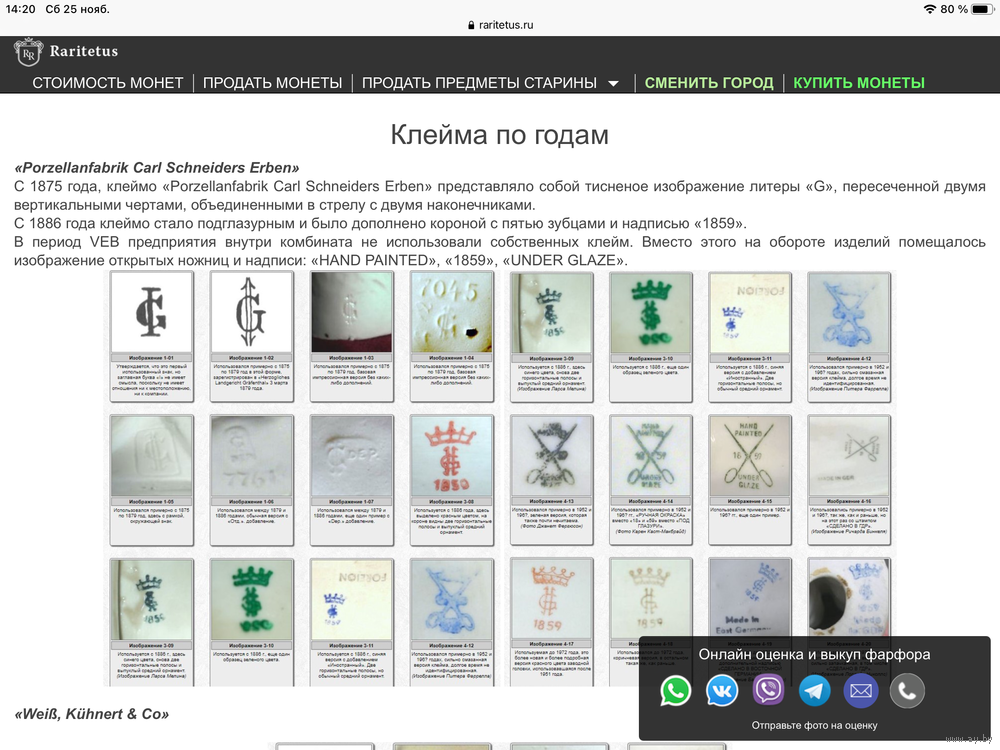Screen dimensions: 1000x750
Task: Tap the 80 % battery percentage
Action: (953, 9)
